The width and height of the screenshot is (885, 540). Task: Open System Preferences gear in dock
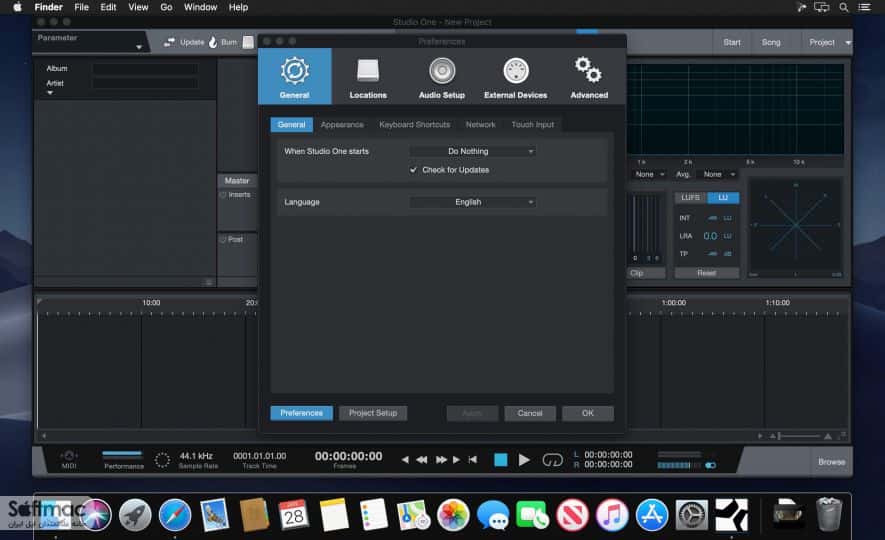click(692, 515)
